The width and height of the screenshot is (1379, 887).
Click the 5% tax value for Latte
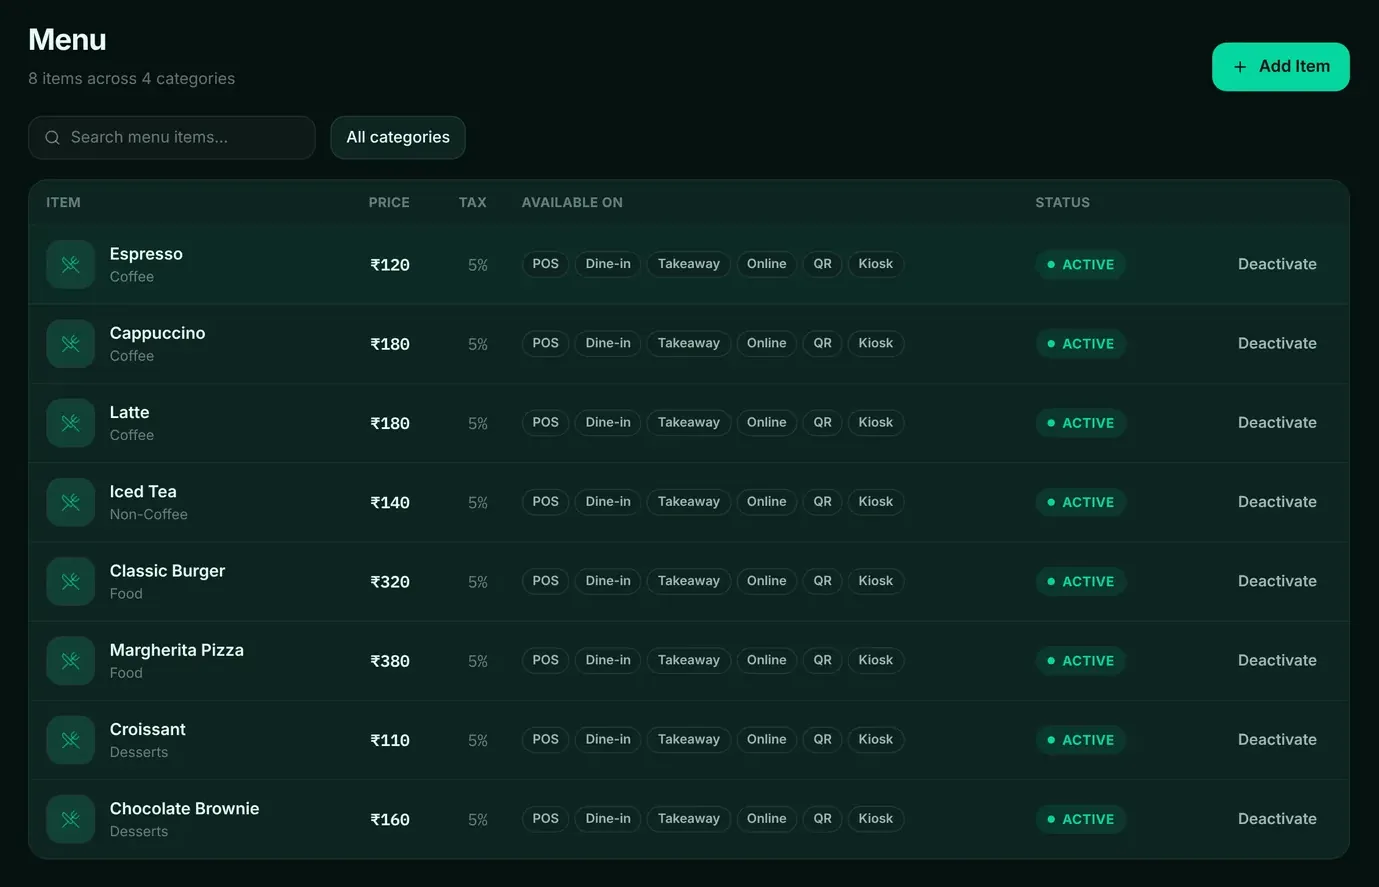(478, 423)
